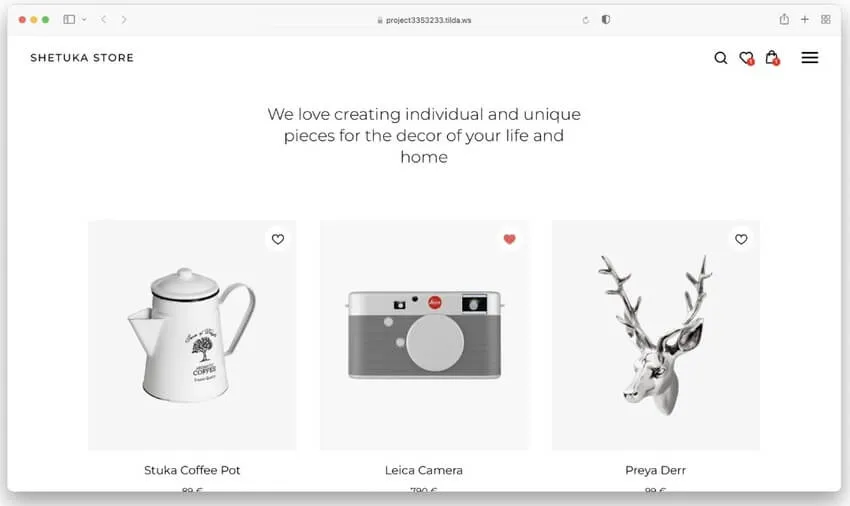Open the Safari share icon
Image resolution: width=850 pixels, height=506 pixels.
784,19
